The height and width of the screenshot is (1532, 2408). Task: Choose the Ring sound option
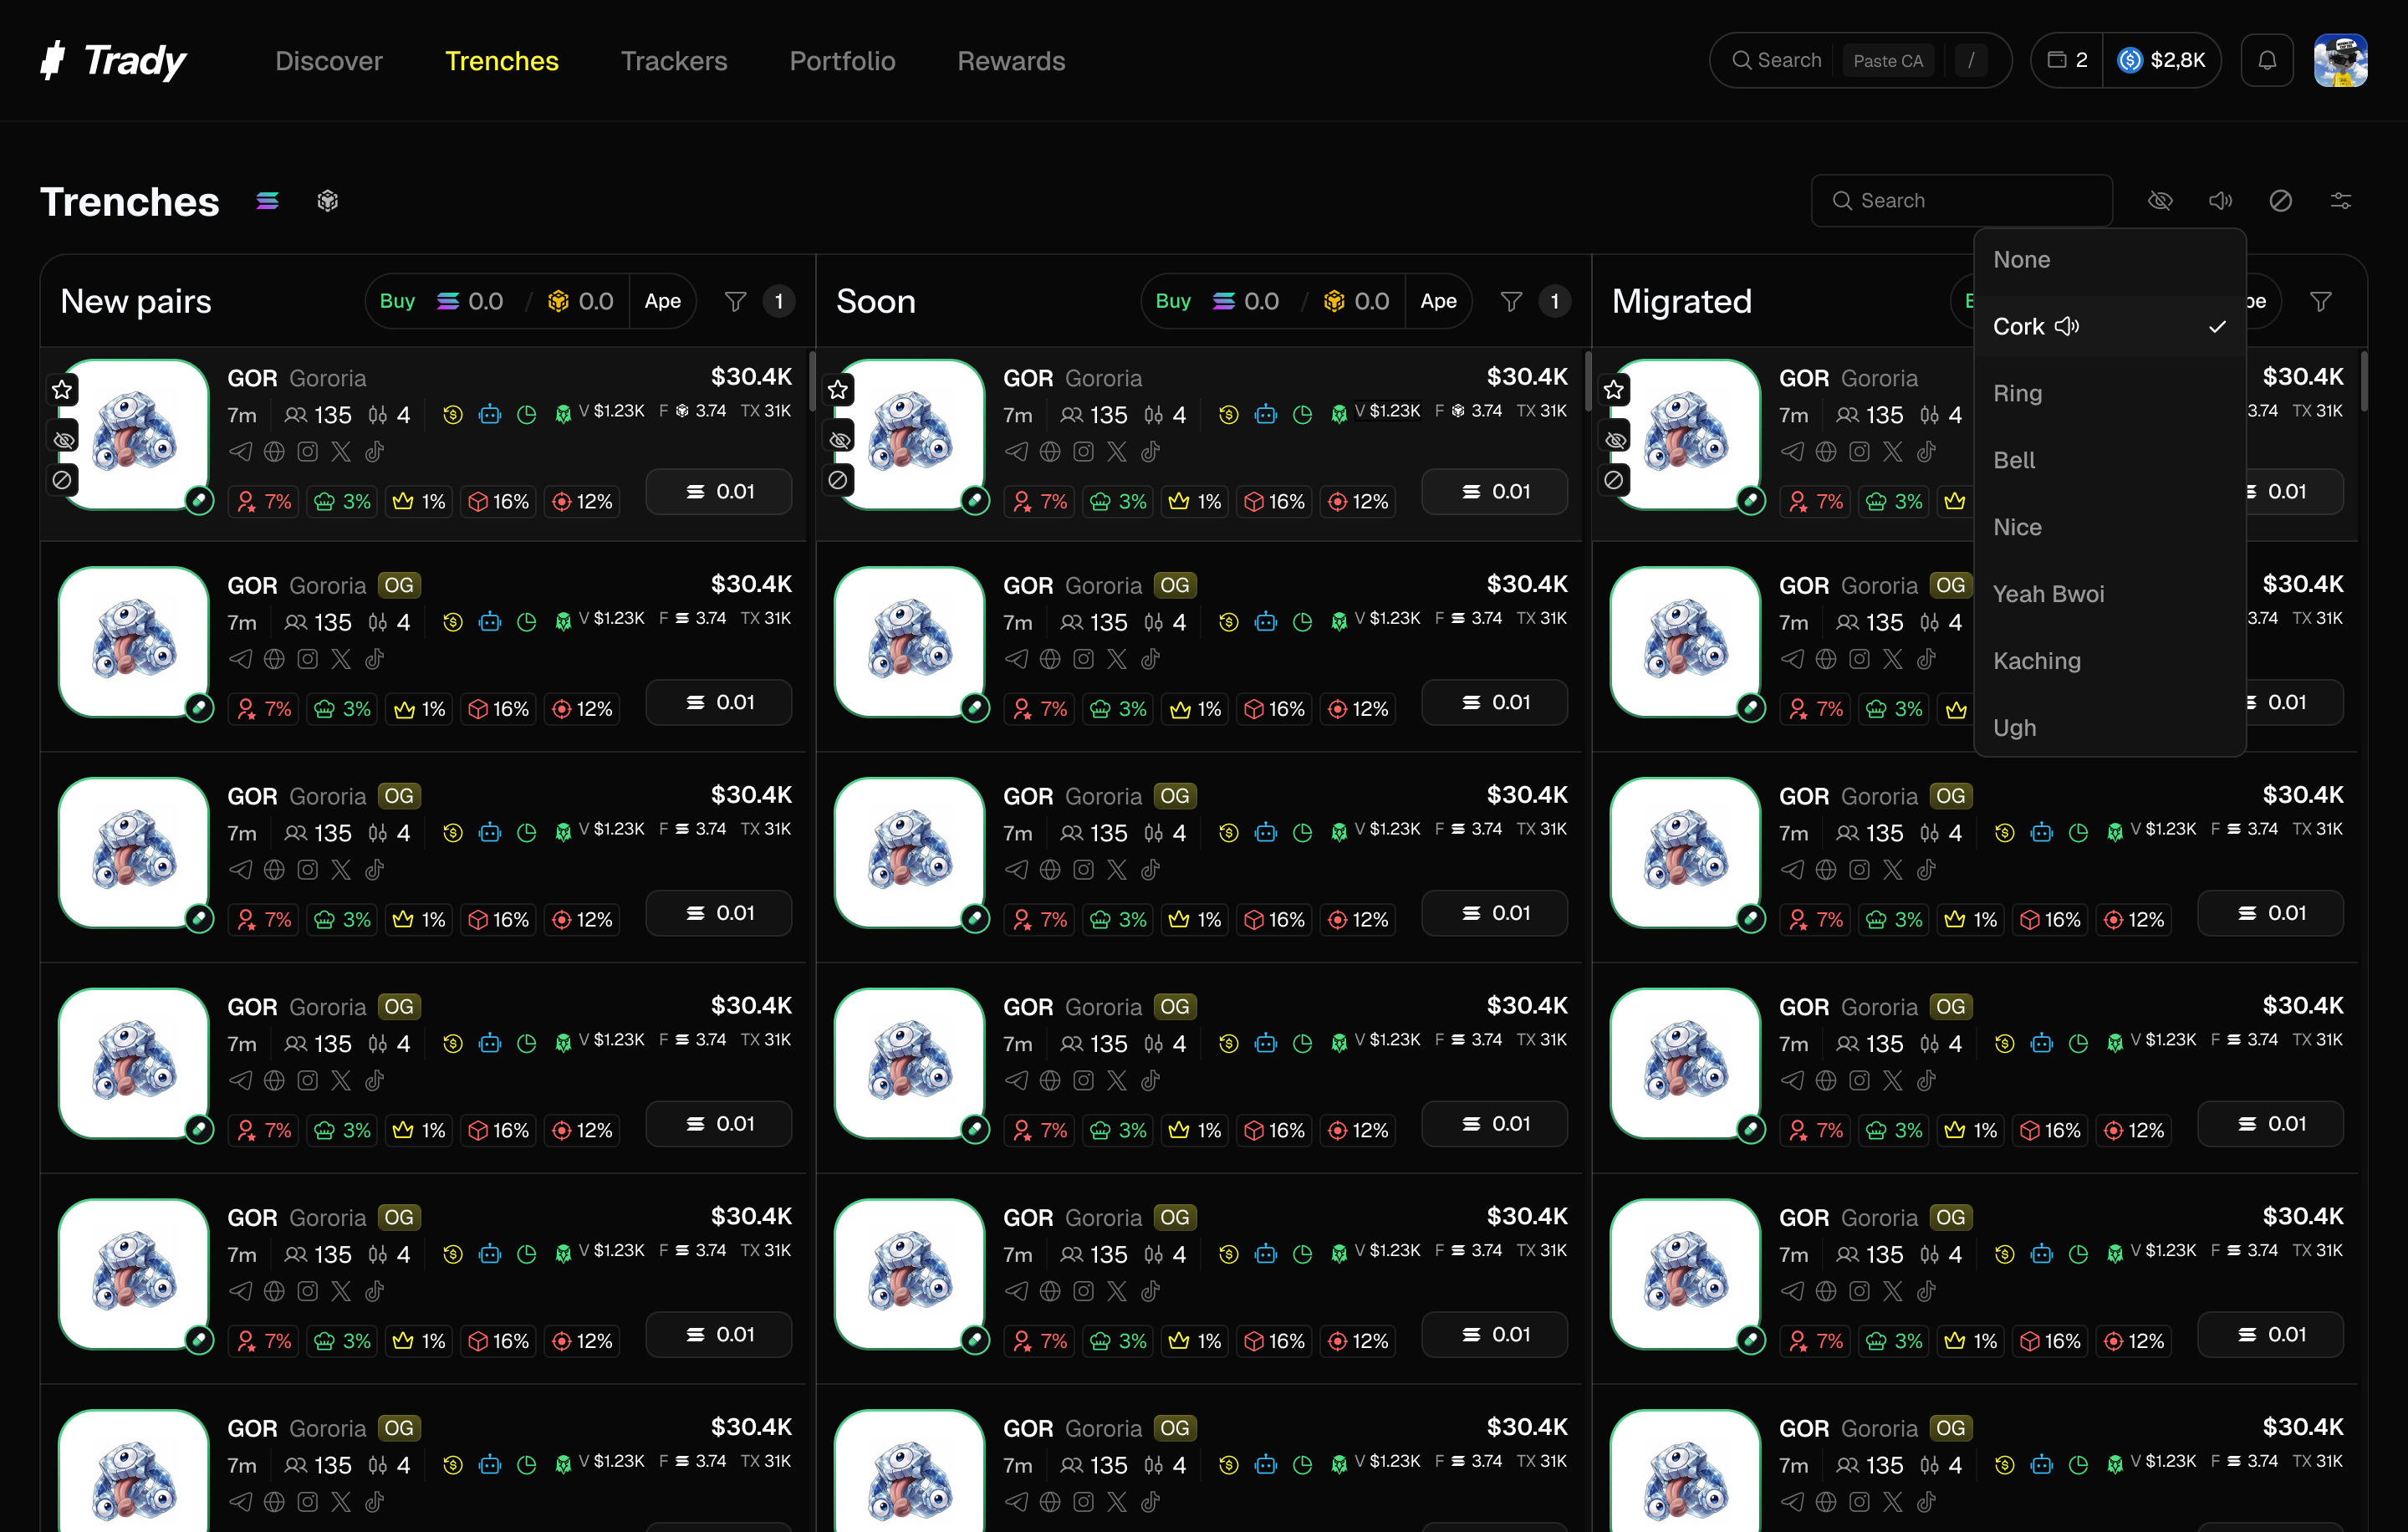[x=2110, y=394]
